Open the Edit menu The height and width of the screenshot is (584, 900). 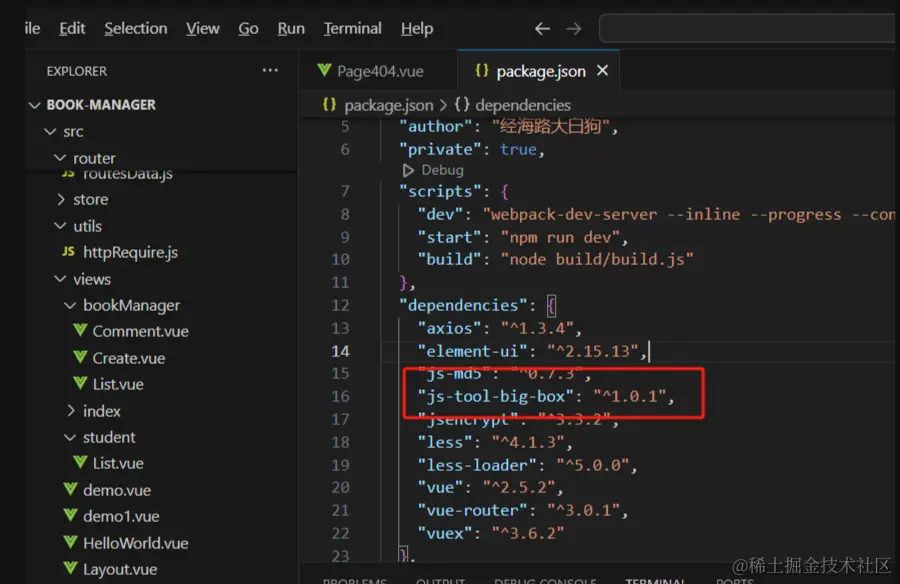tap(72, 28)
